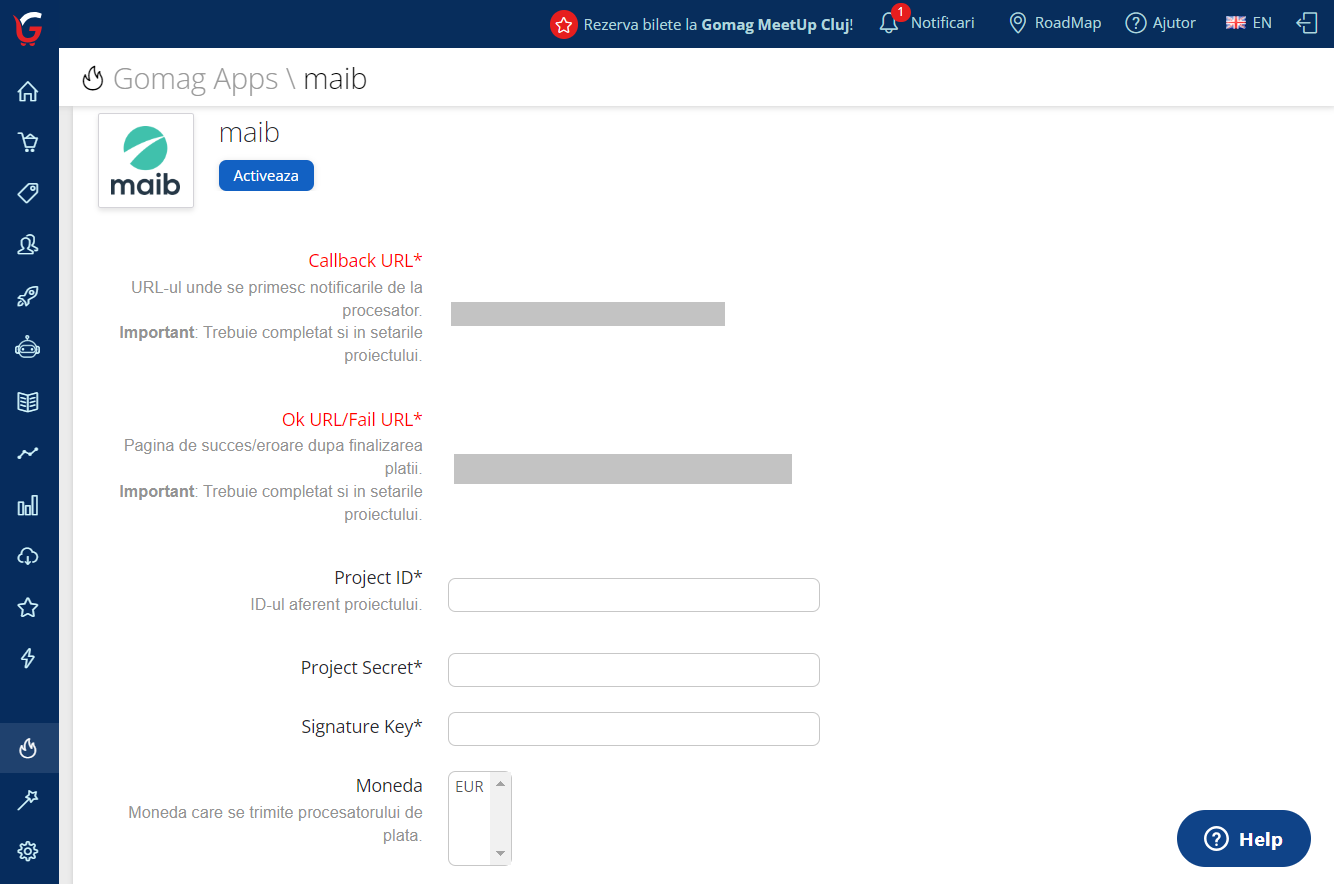Click the 'Moneda' label
Screen dimensions: 1334x884
click(389, 785)
